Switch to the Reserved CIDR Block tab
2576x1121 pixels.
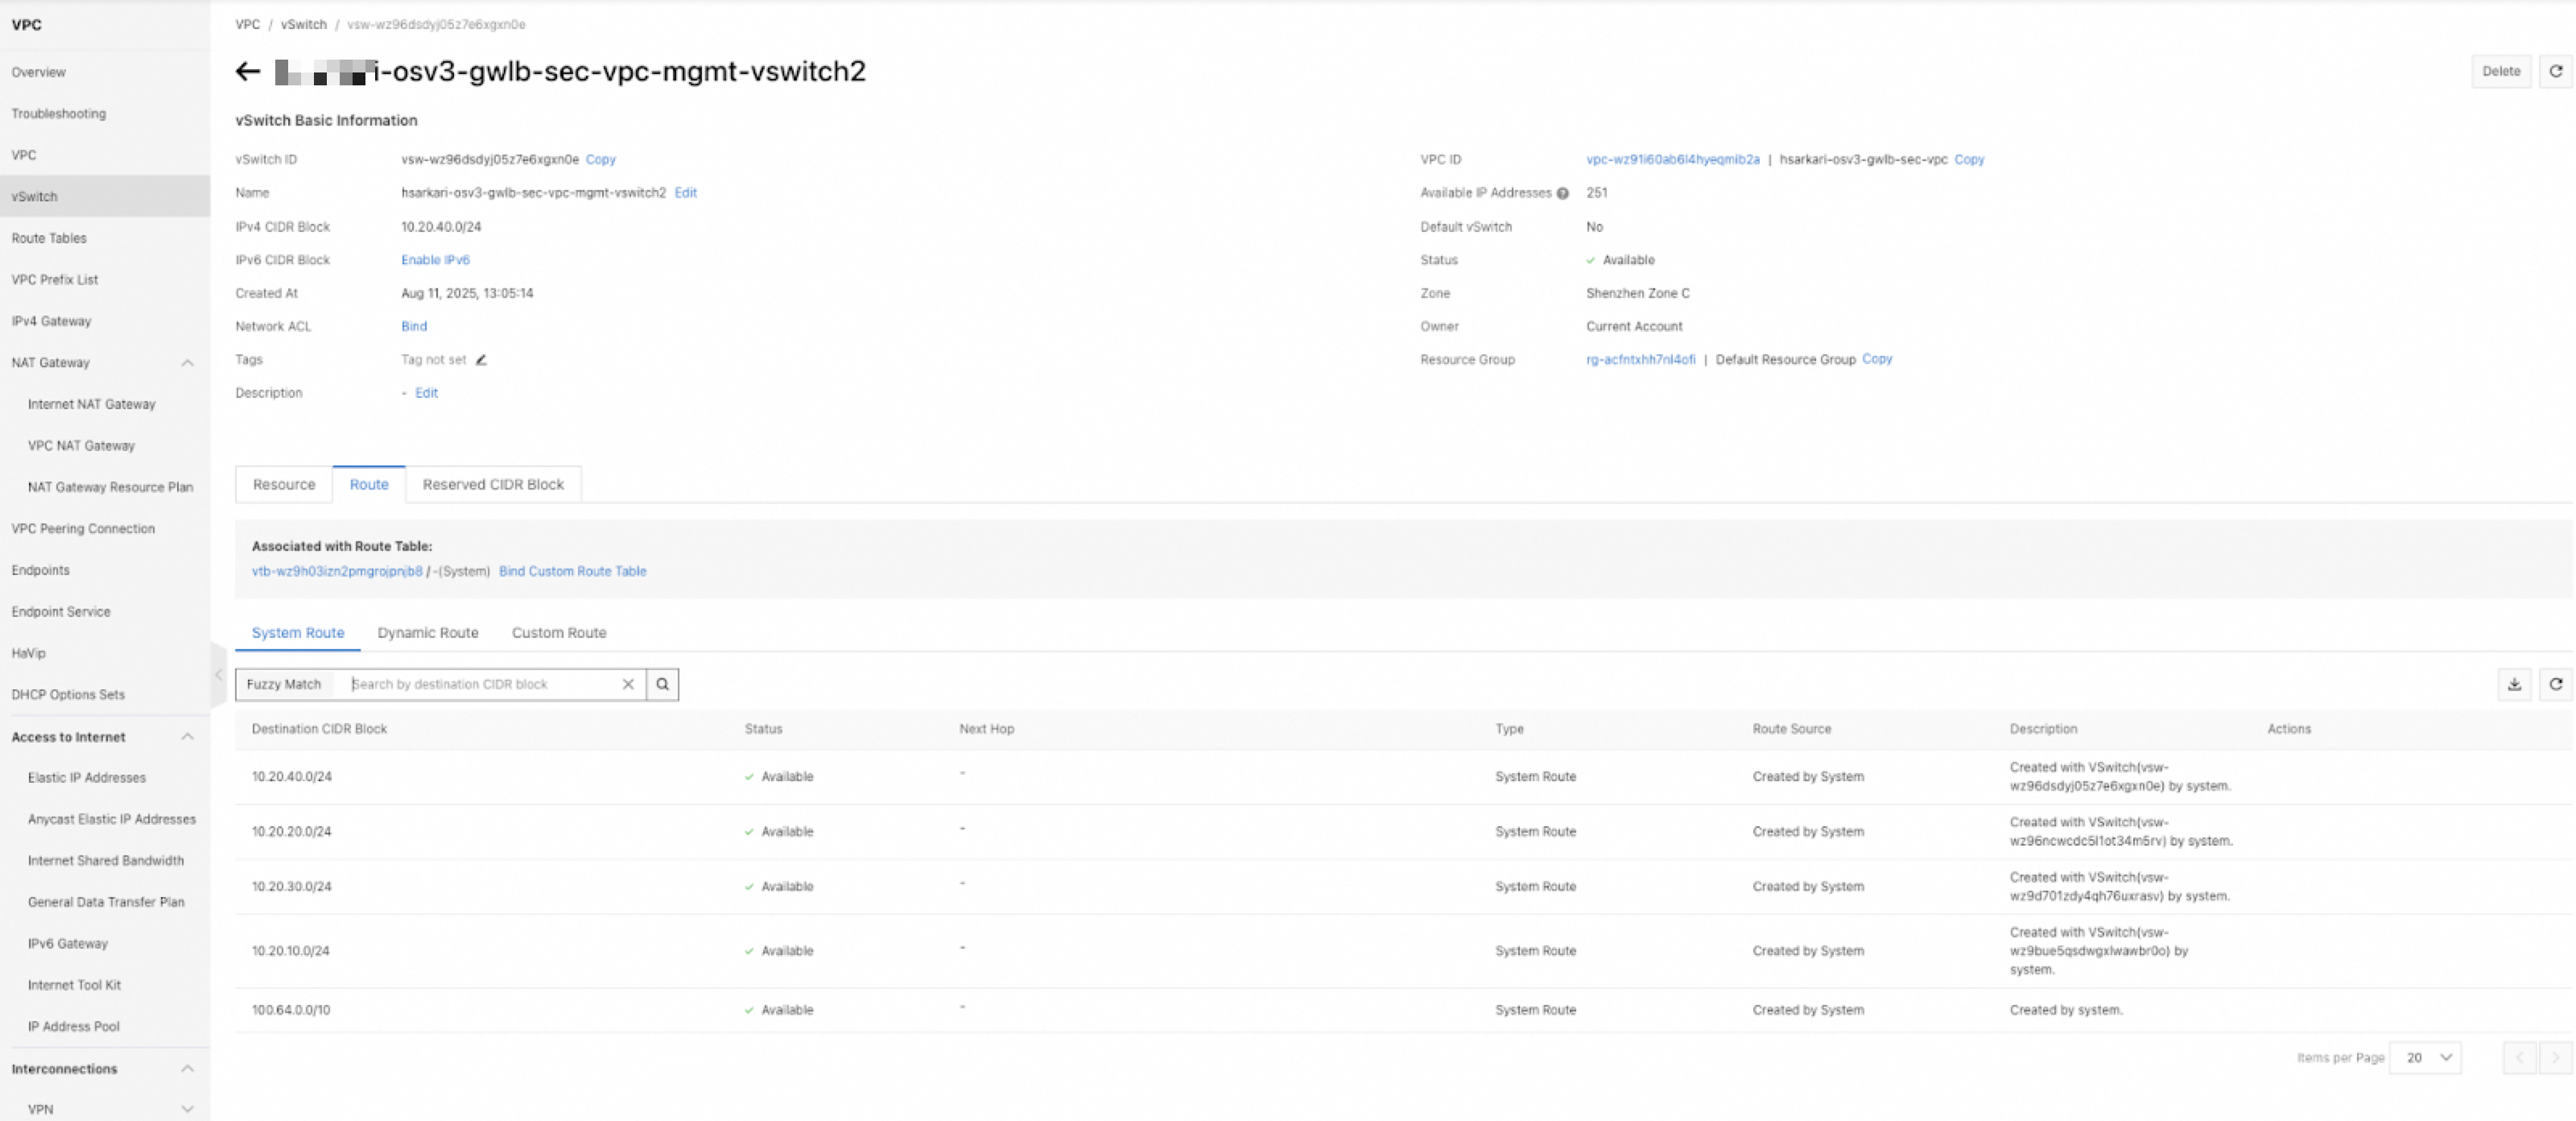493,485
